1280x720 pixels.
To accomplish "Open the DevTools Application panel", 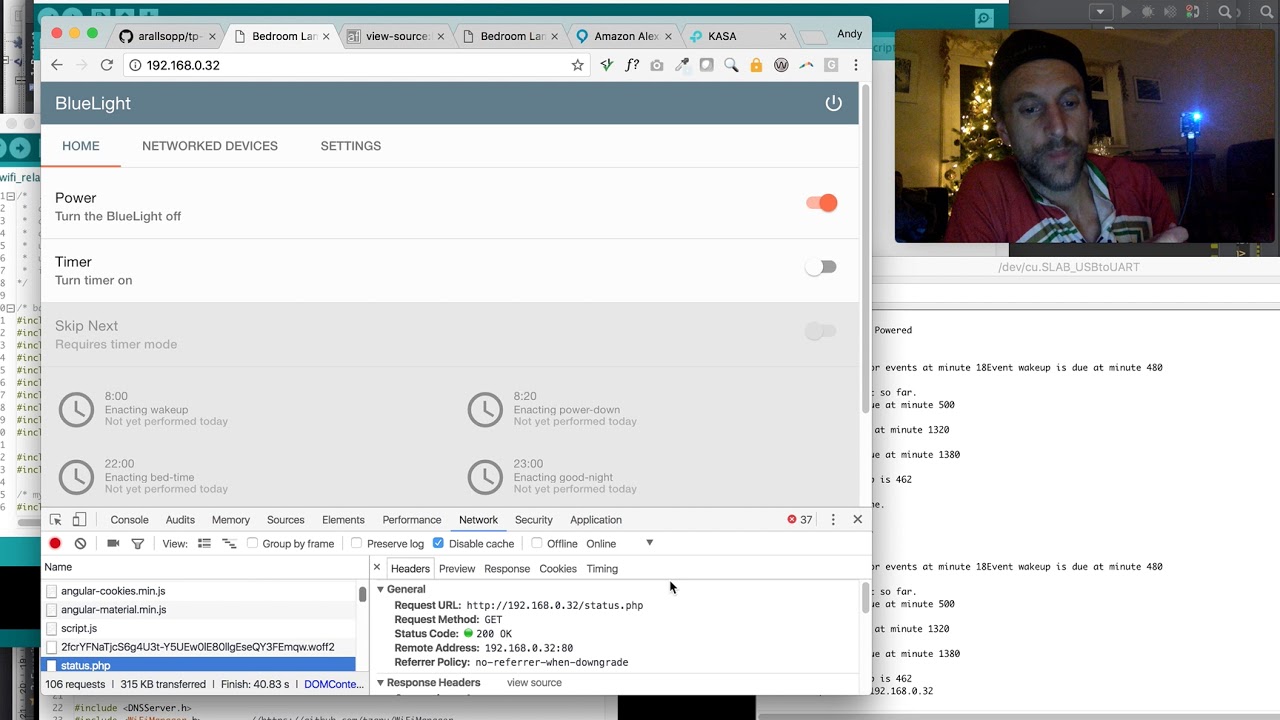I will (x=596, y=520).
